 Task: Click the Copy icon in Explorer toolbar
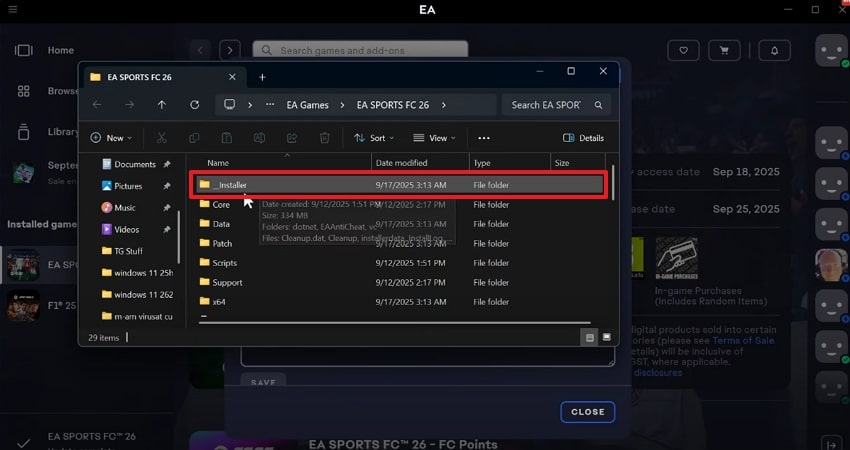pos(194,138)
